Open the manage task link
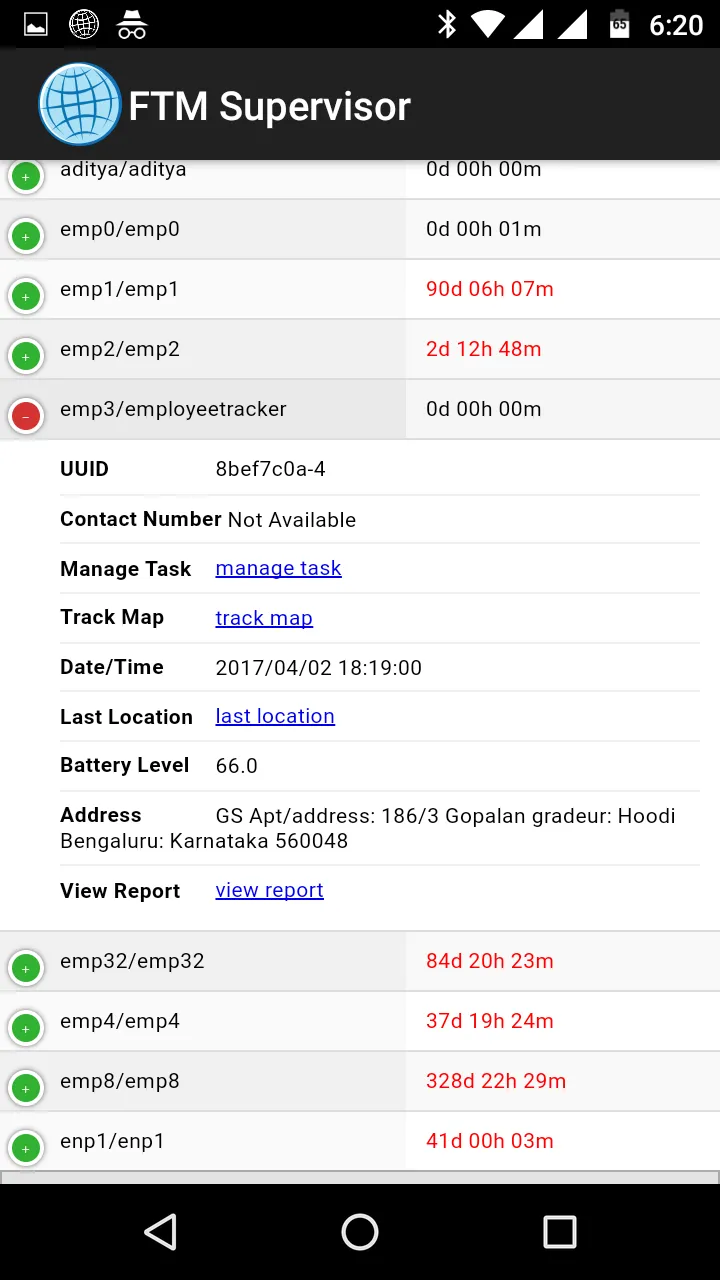The width and height of the screenshot is (720, 1280). click(x=278, y=568)
